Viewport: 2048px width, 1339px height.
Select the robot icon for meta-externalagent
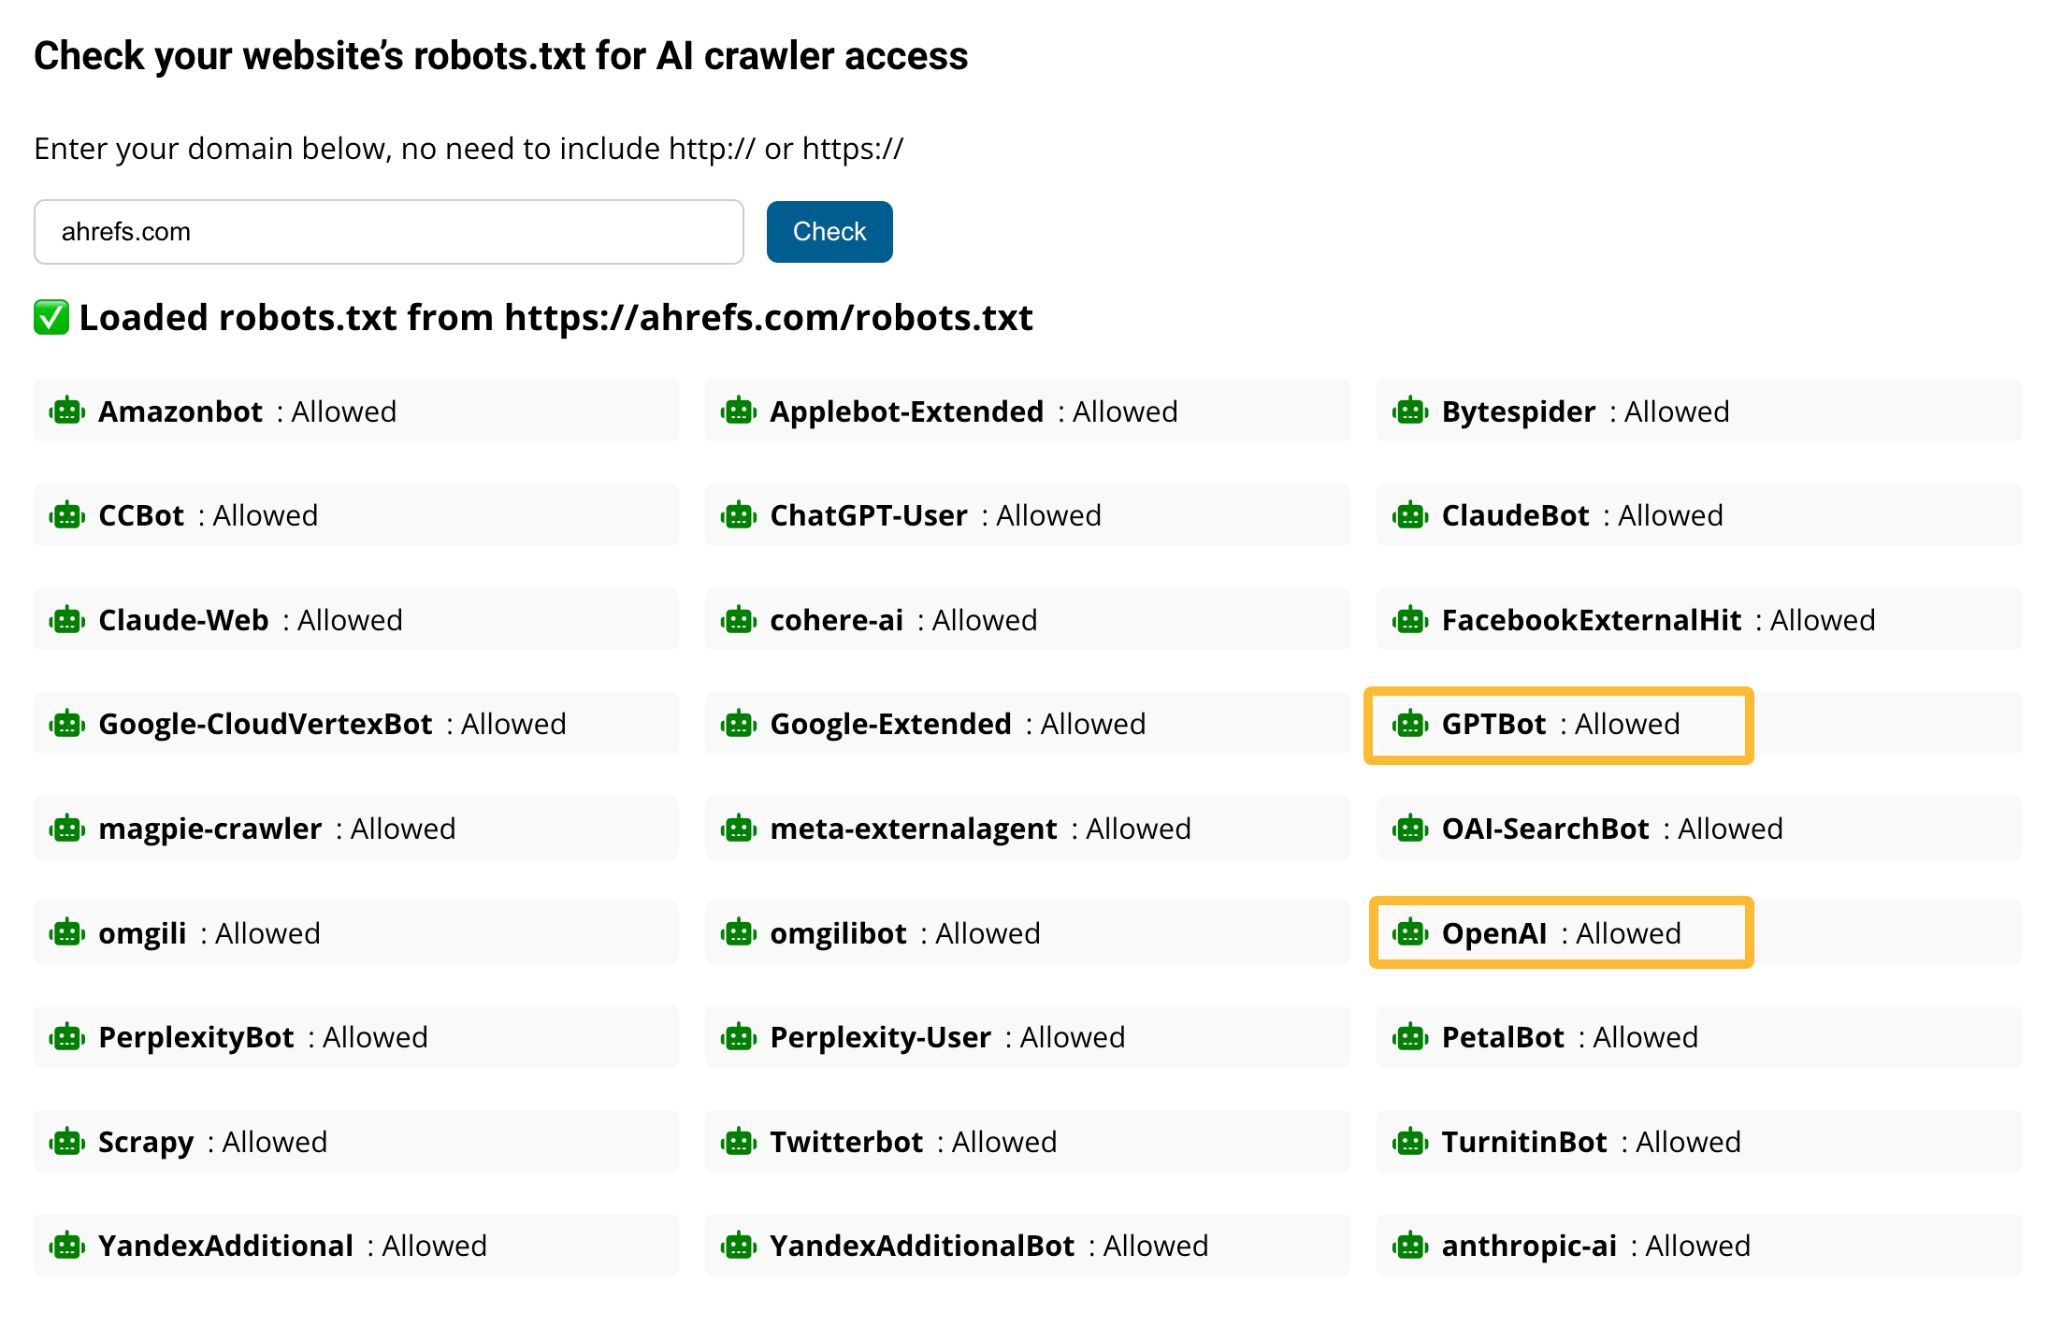(738, 828)
